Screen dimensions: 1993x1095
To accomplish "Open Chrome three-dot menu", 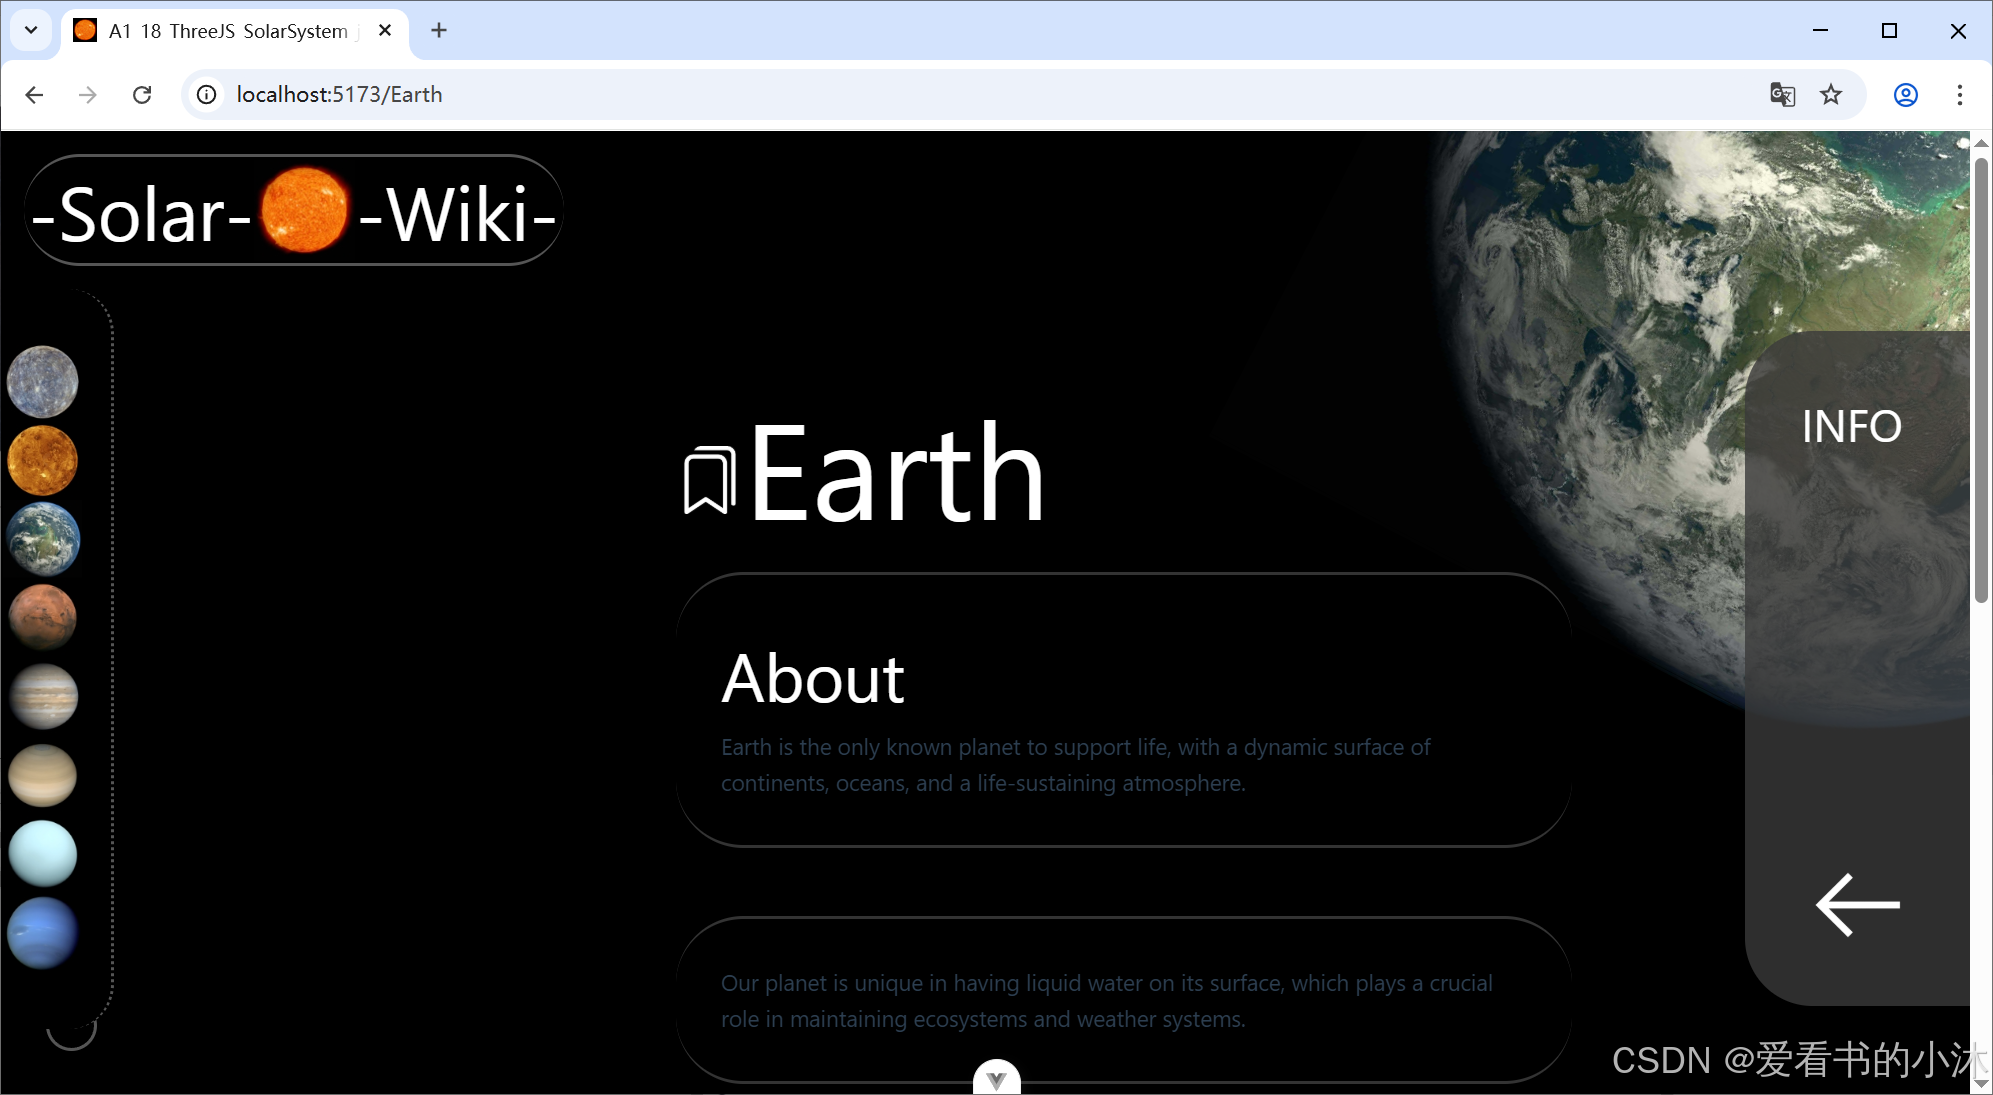I will [x=1959, y=94].
